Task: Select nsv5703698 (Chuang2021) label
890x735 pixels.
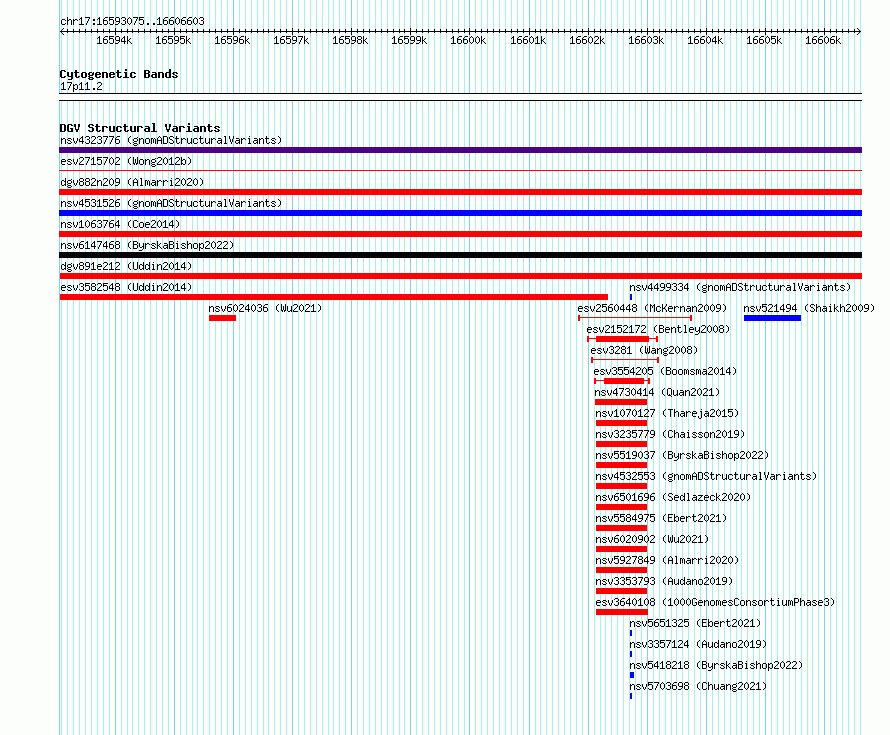Action: pyautogui.click(x=698, y=686)
